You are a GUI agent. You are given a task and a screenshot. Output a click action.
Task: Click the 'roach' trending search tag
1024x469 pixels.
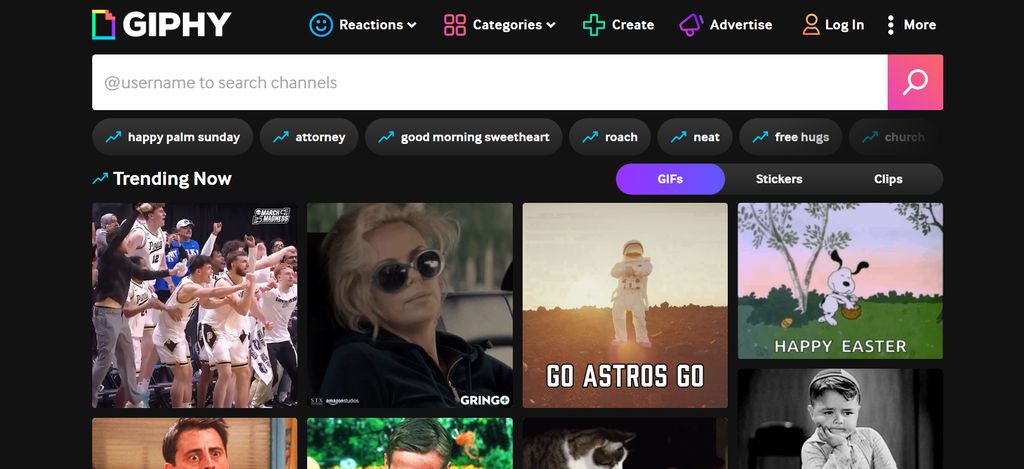point(610,137)
